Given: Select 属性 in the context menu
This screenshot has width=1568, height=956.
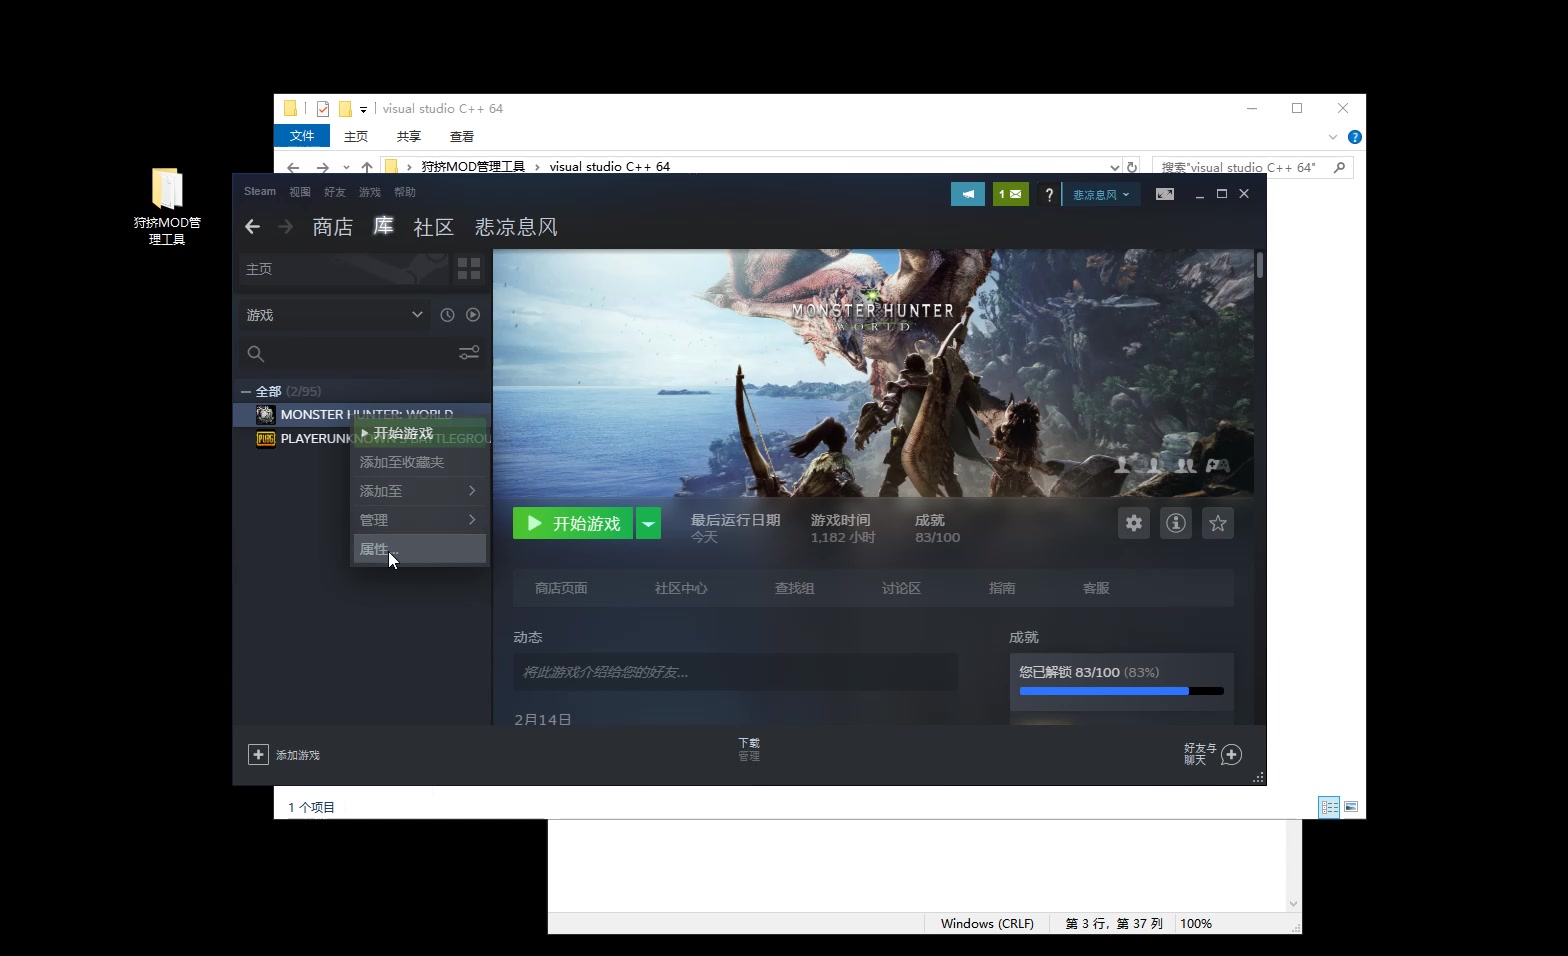Looking at the screenshot, I should (420, 549).
